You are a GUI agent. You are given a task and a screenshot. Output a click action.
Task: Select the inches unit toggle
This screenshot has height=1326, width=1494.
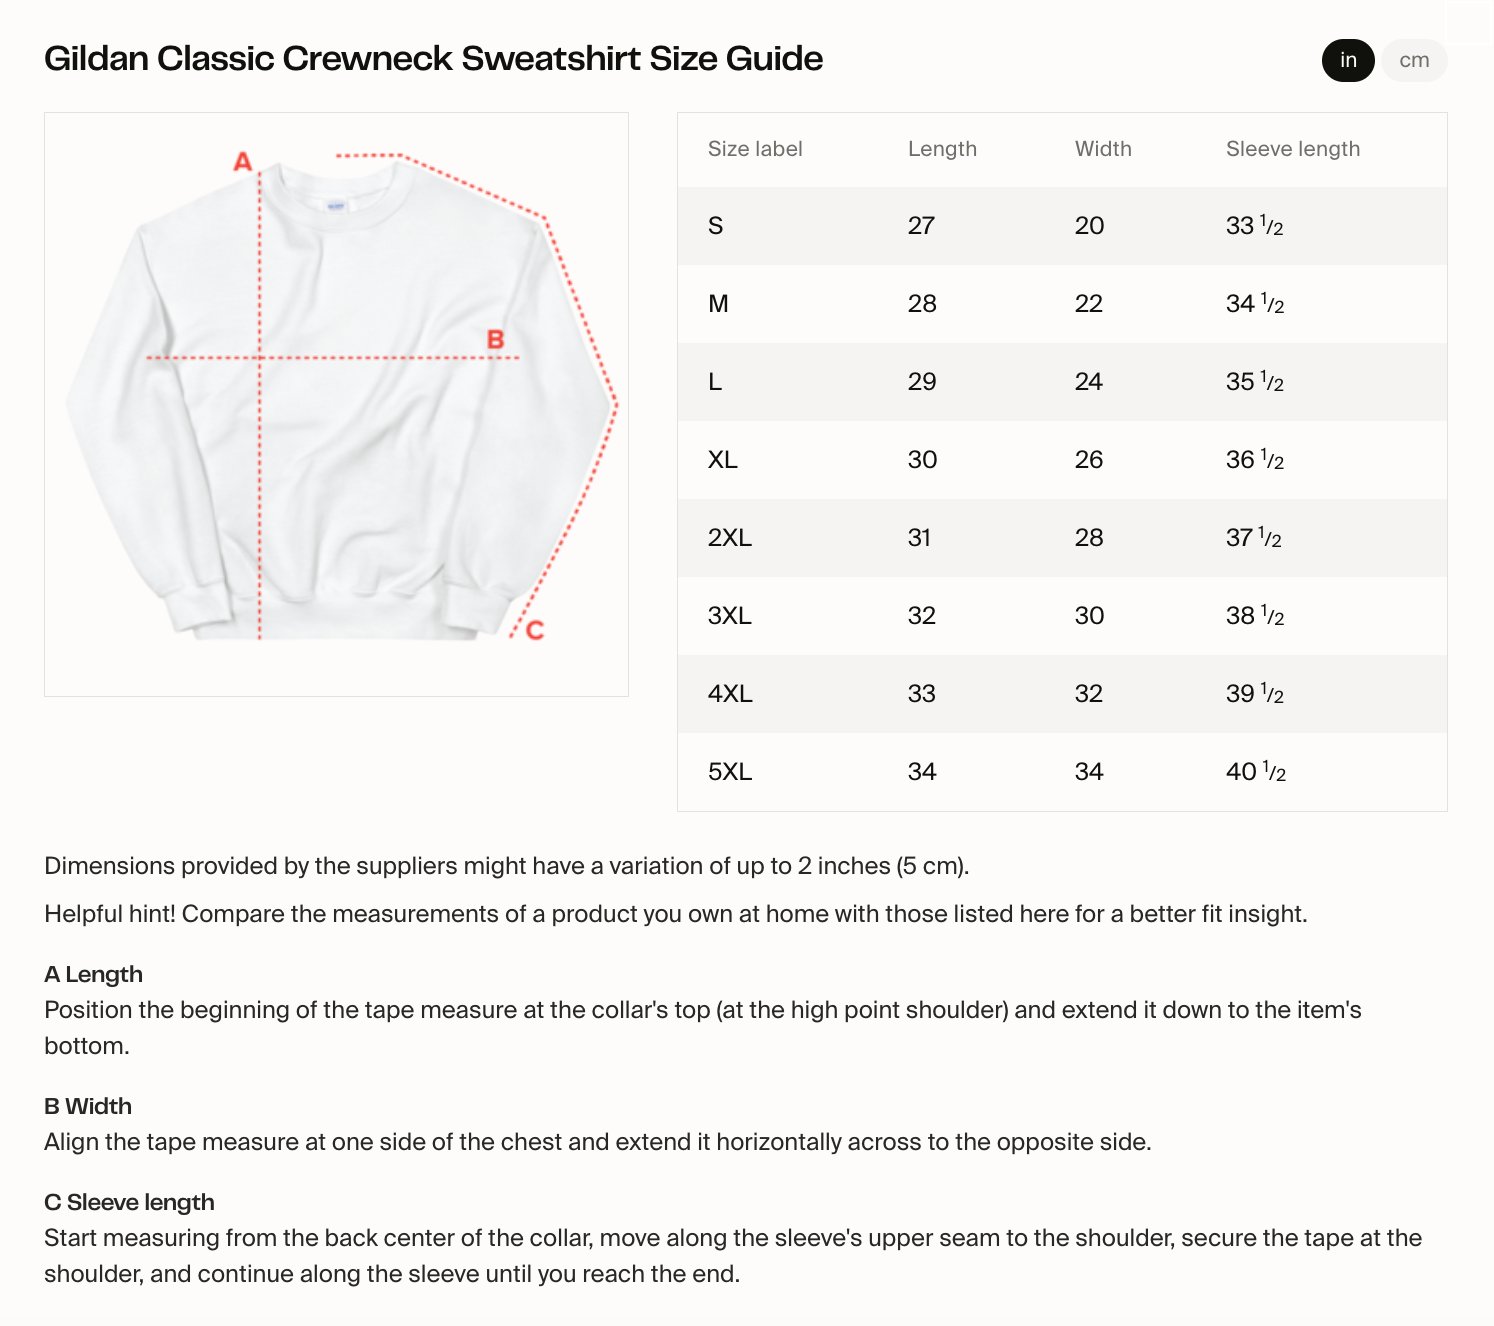click(x=1348, y=60)
